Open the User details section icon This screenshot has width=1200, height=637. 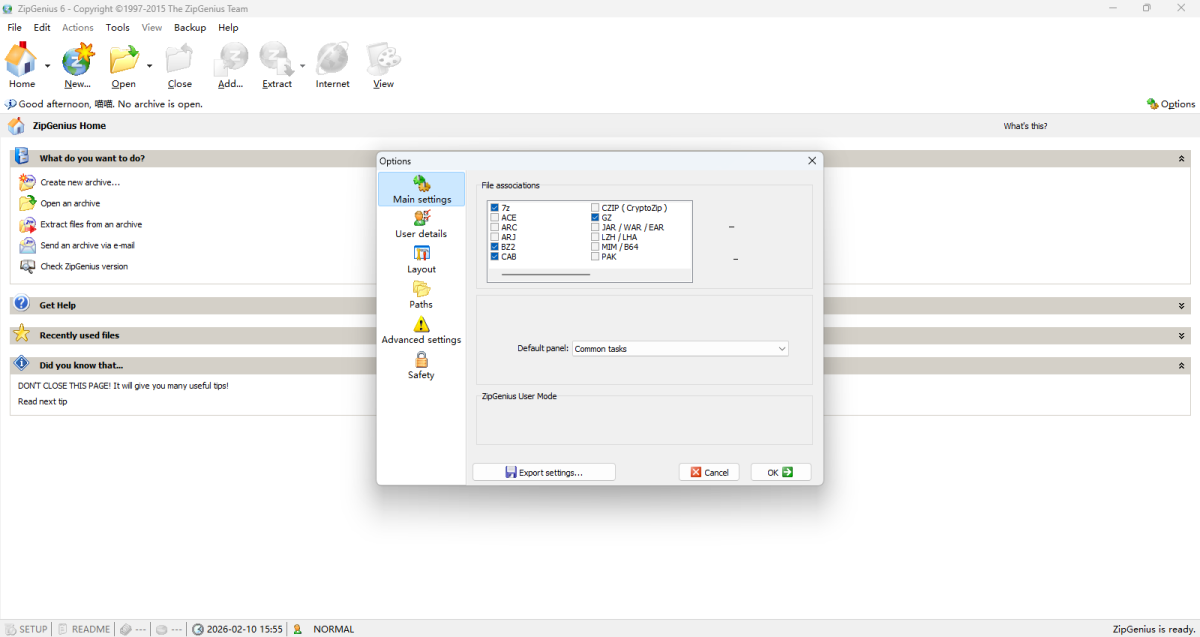click(x=421, y=218)
